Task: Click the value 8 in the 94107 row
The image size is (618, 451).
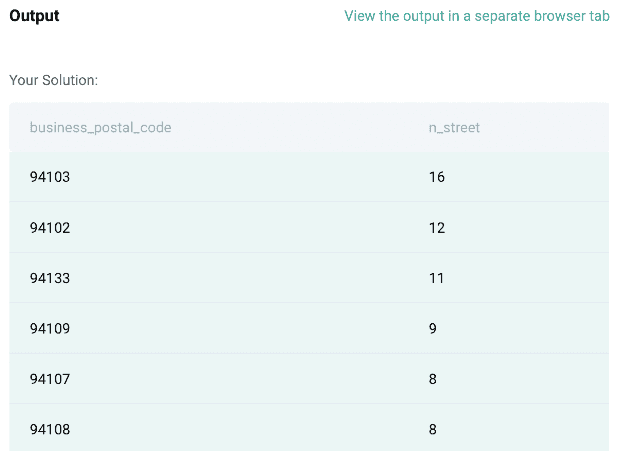Action: (x=432, y=379)
